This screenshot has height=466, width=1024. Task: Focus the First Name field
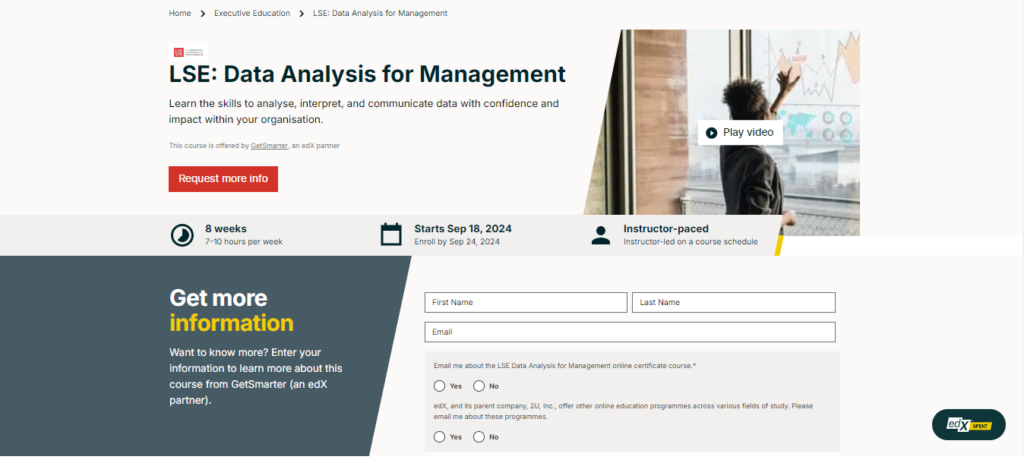point(526,302)
